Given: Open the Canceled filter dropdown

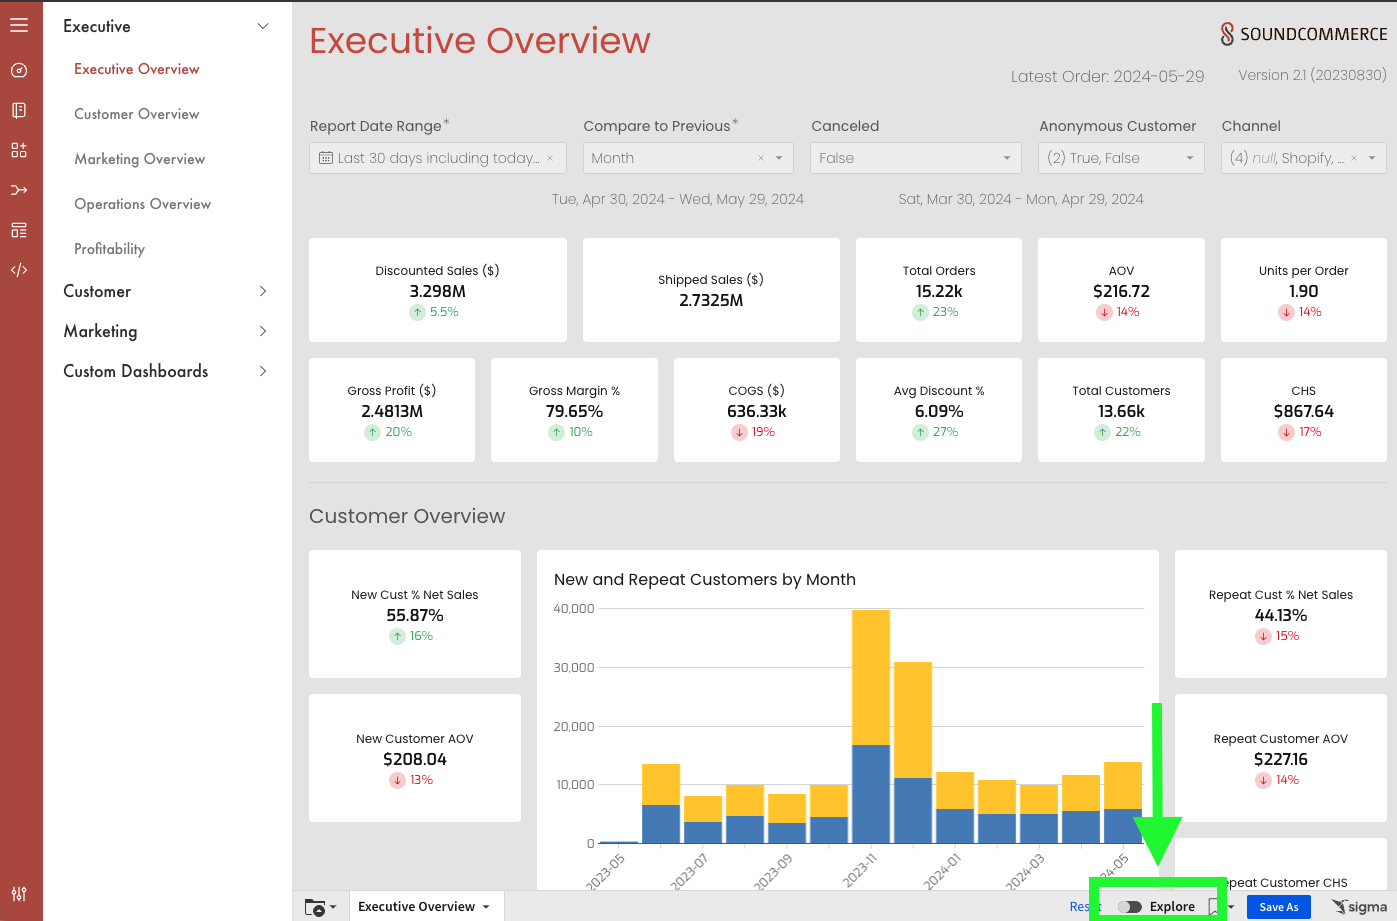Looking at the screenshot, I should 916,158.
